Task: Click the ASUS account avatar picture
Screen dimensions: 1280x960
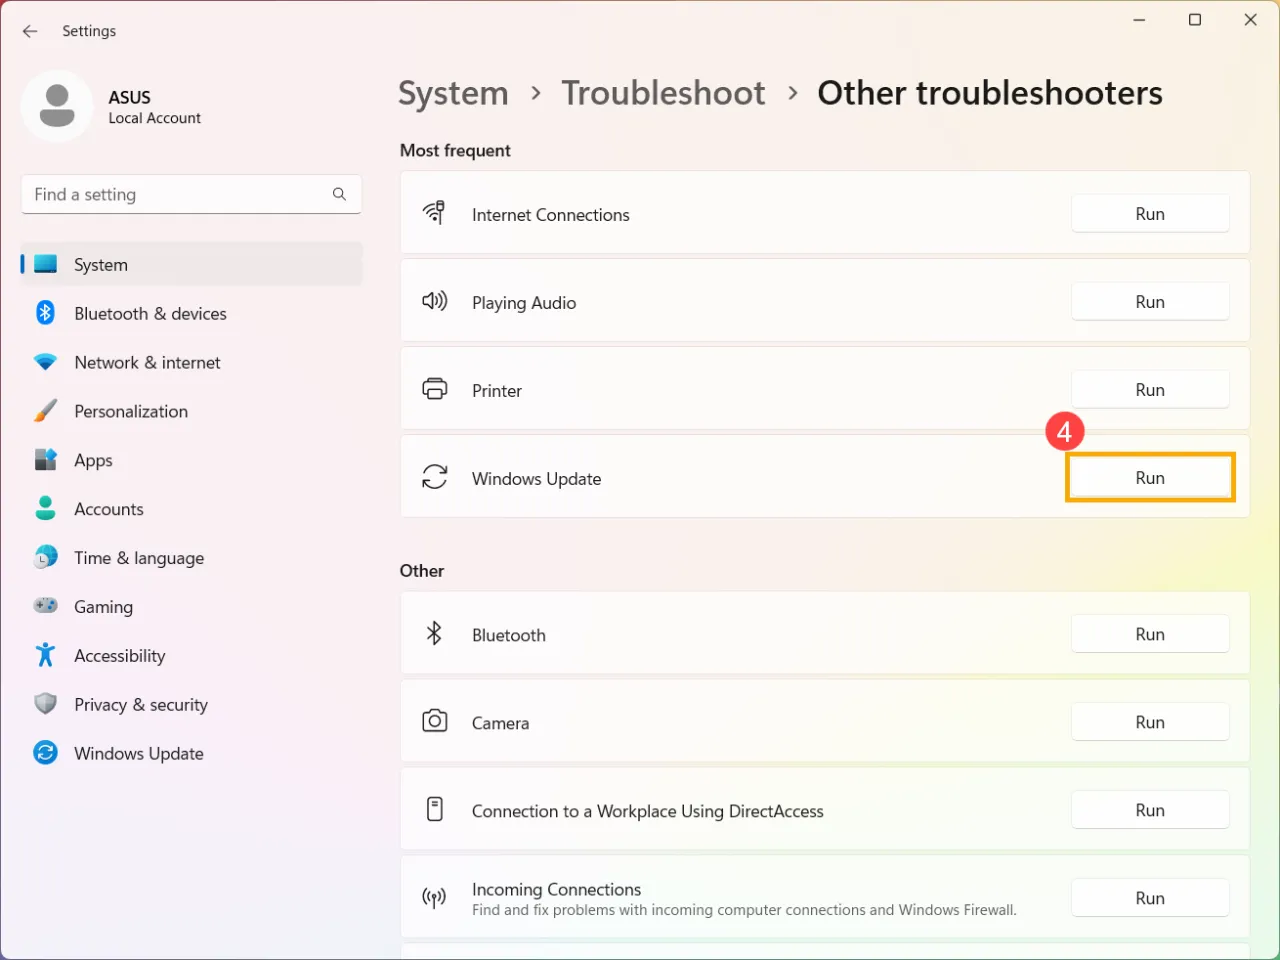Action: click(57, 106)
